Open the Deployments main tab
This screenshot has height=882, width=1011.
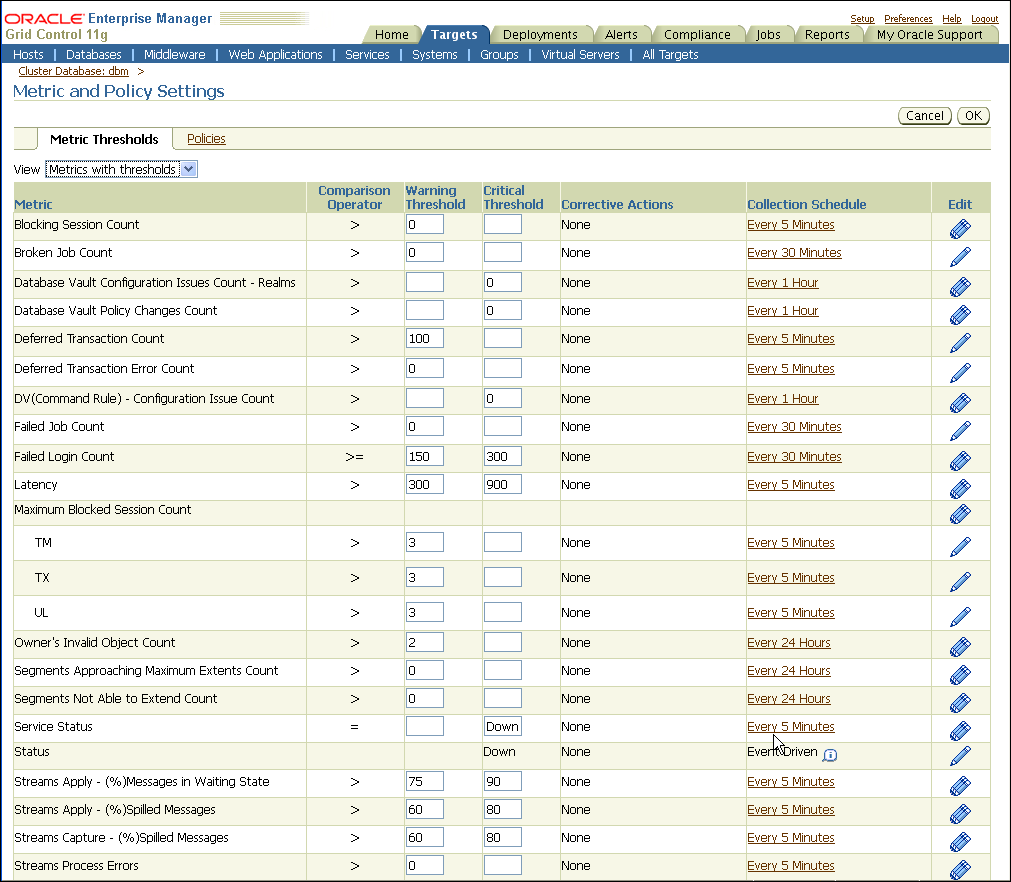click(540, 35)
